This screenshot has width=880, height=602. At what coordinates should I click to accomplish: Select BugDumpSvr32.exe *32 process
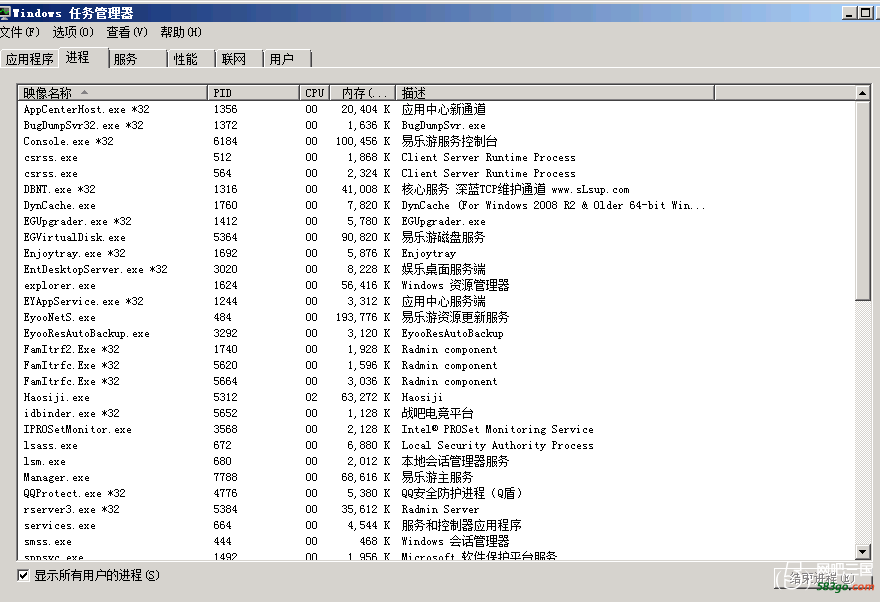coord(437,125)
